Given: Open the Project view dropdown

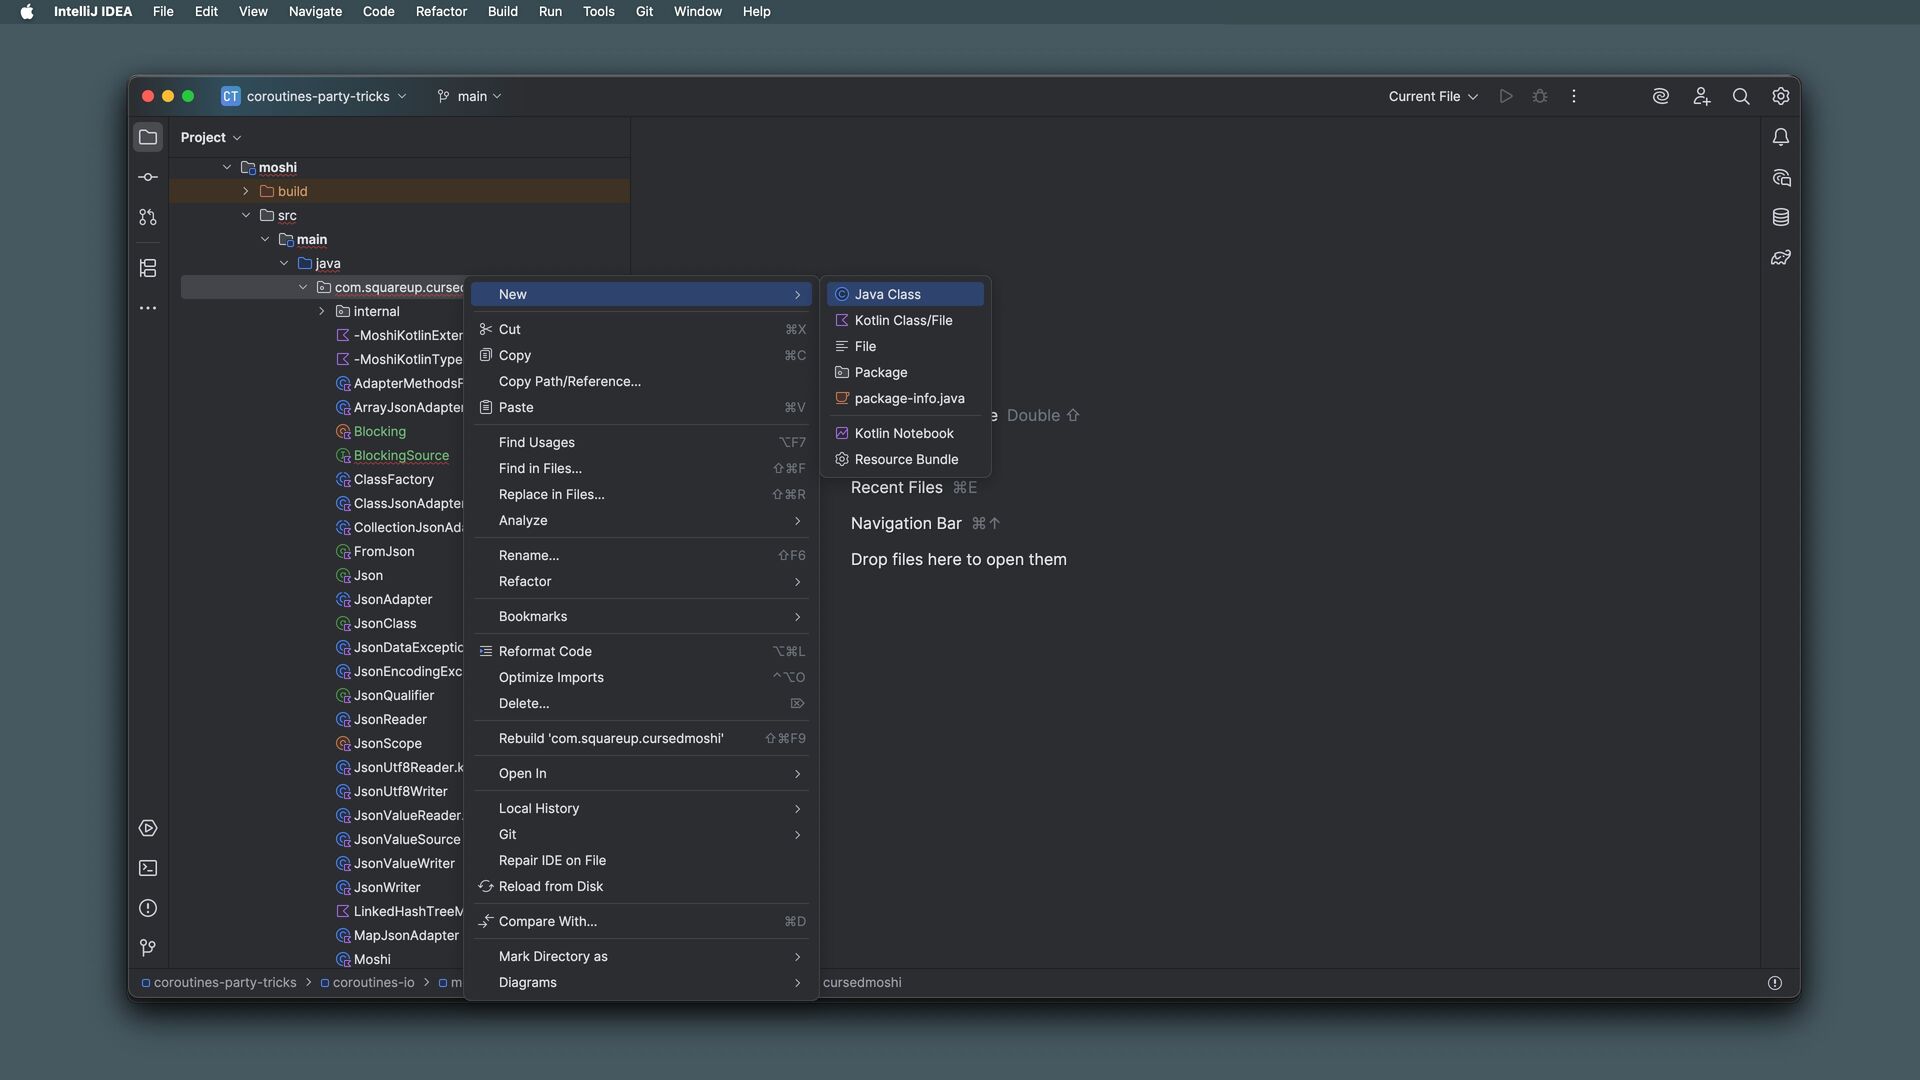Looking at the screenshot, I should coord(211,137).
